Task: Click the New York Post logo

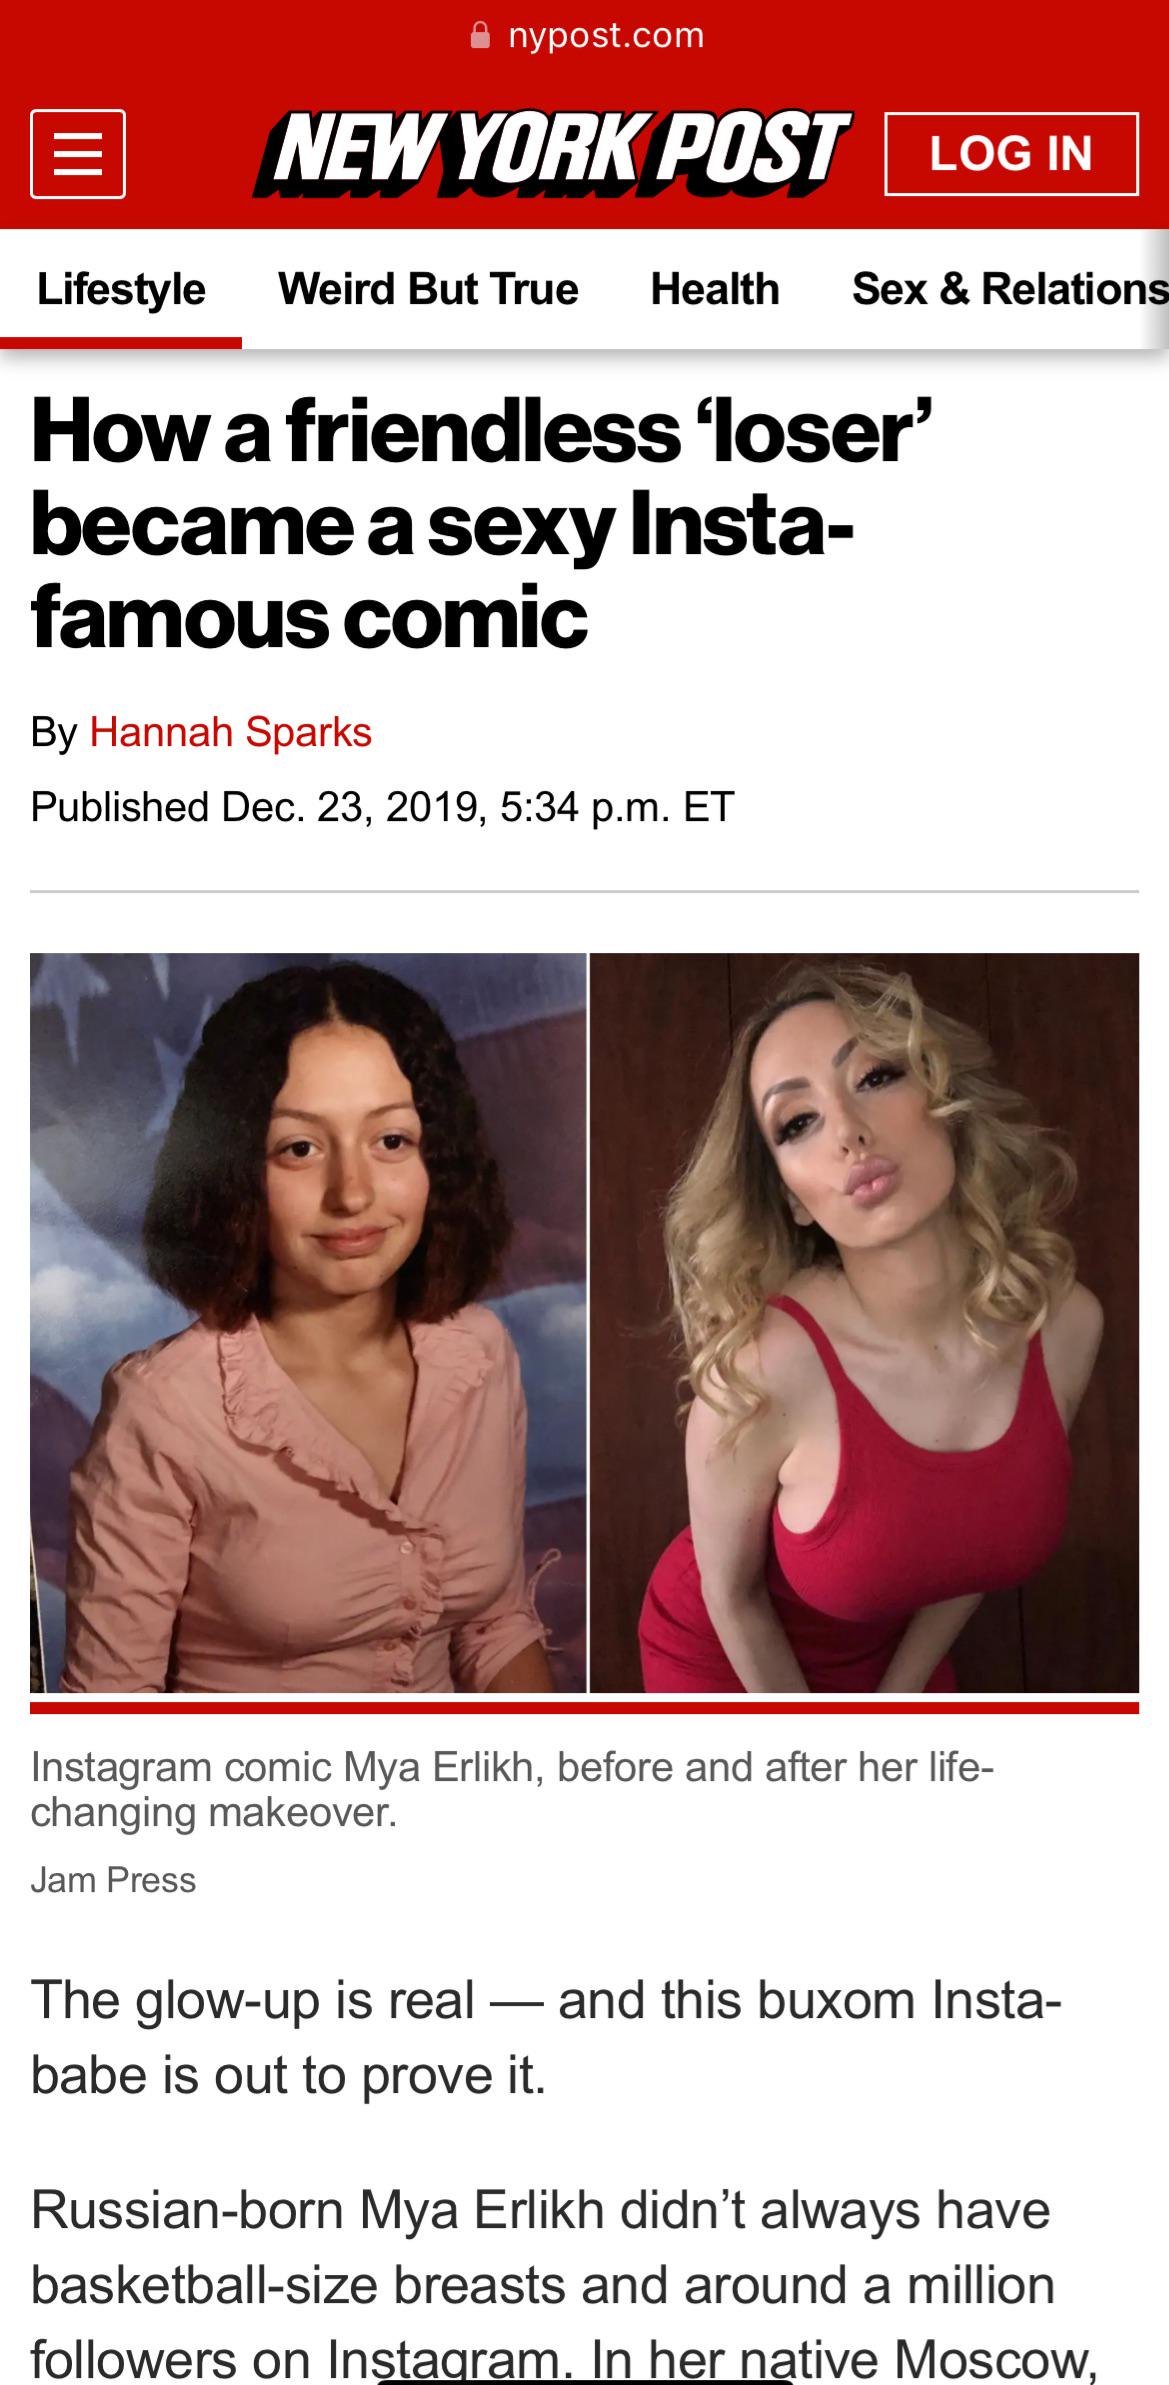Action: (552, 152)
